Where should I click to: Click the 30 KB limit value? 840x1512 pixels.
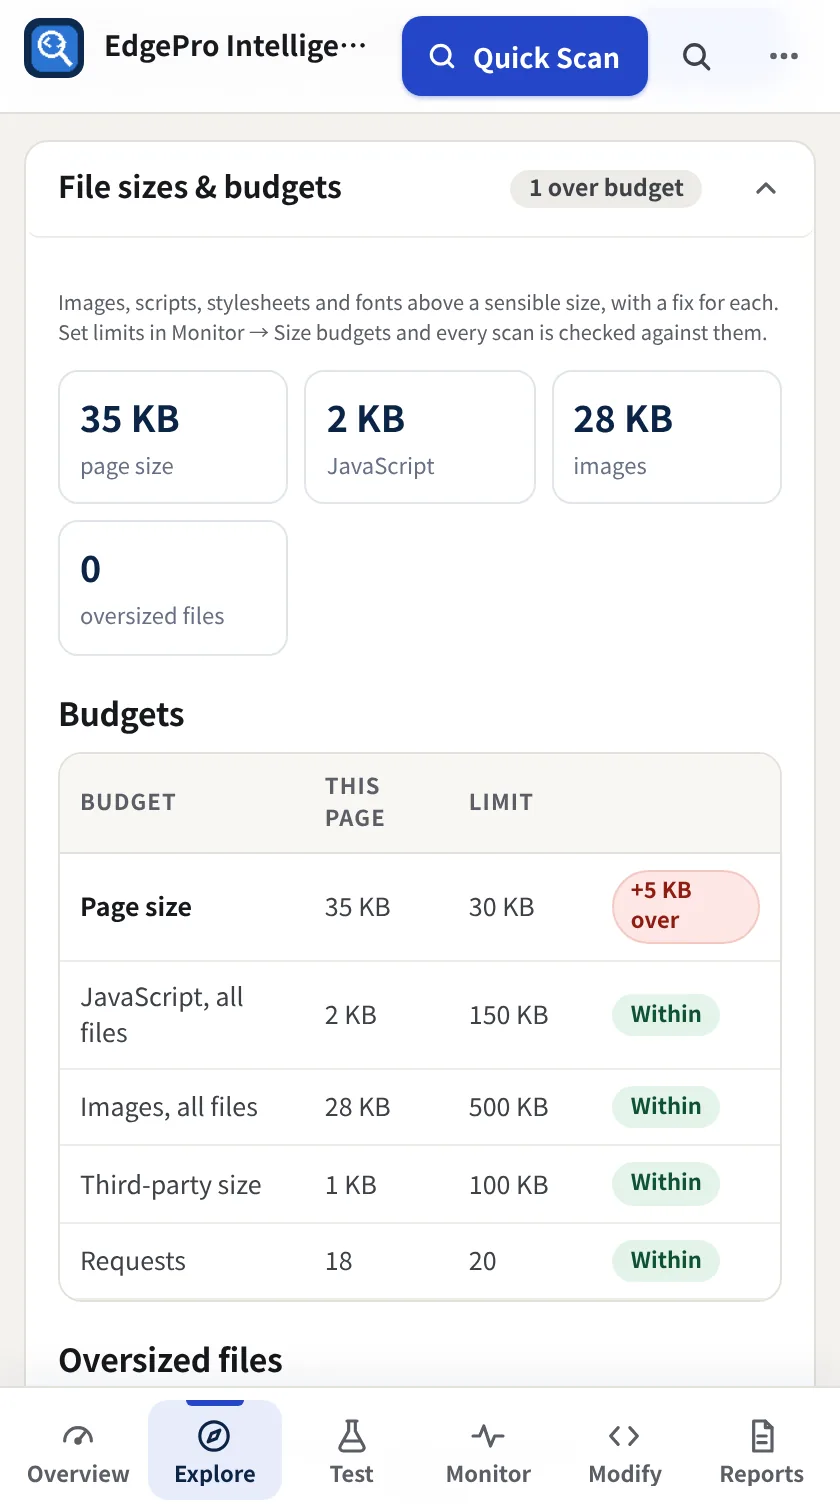[x=502, y=907]
